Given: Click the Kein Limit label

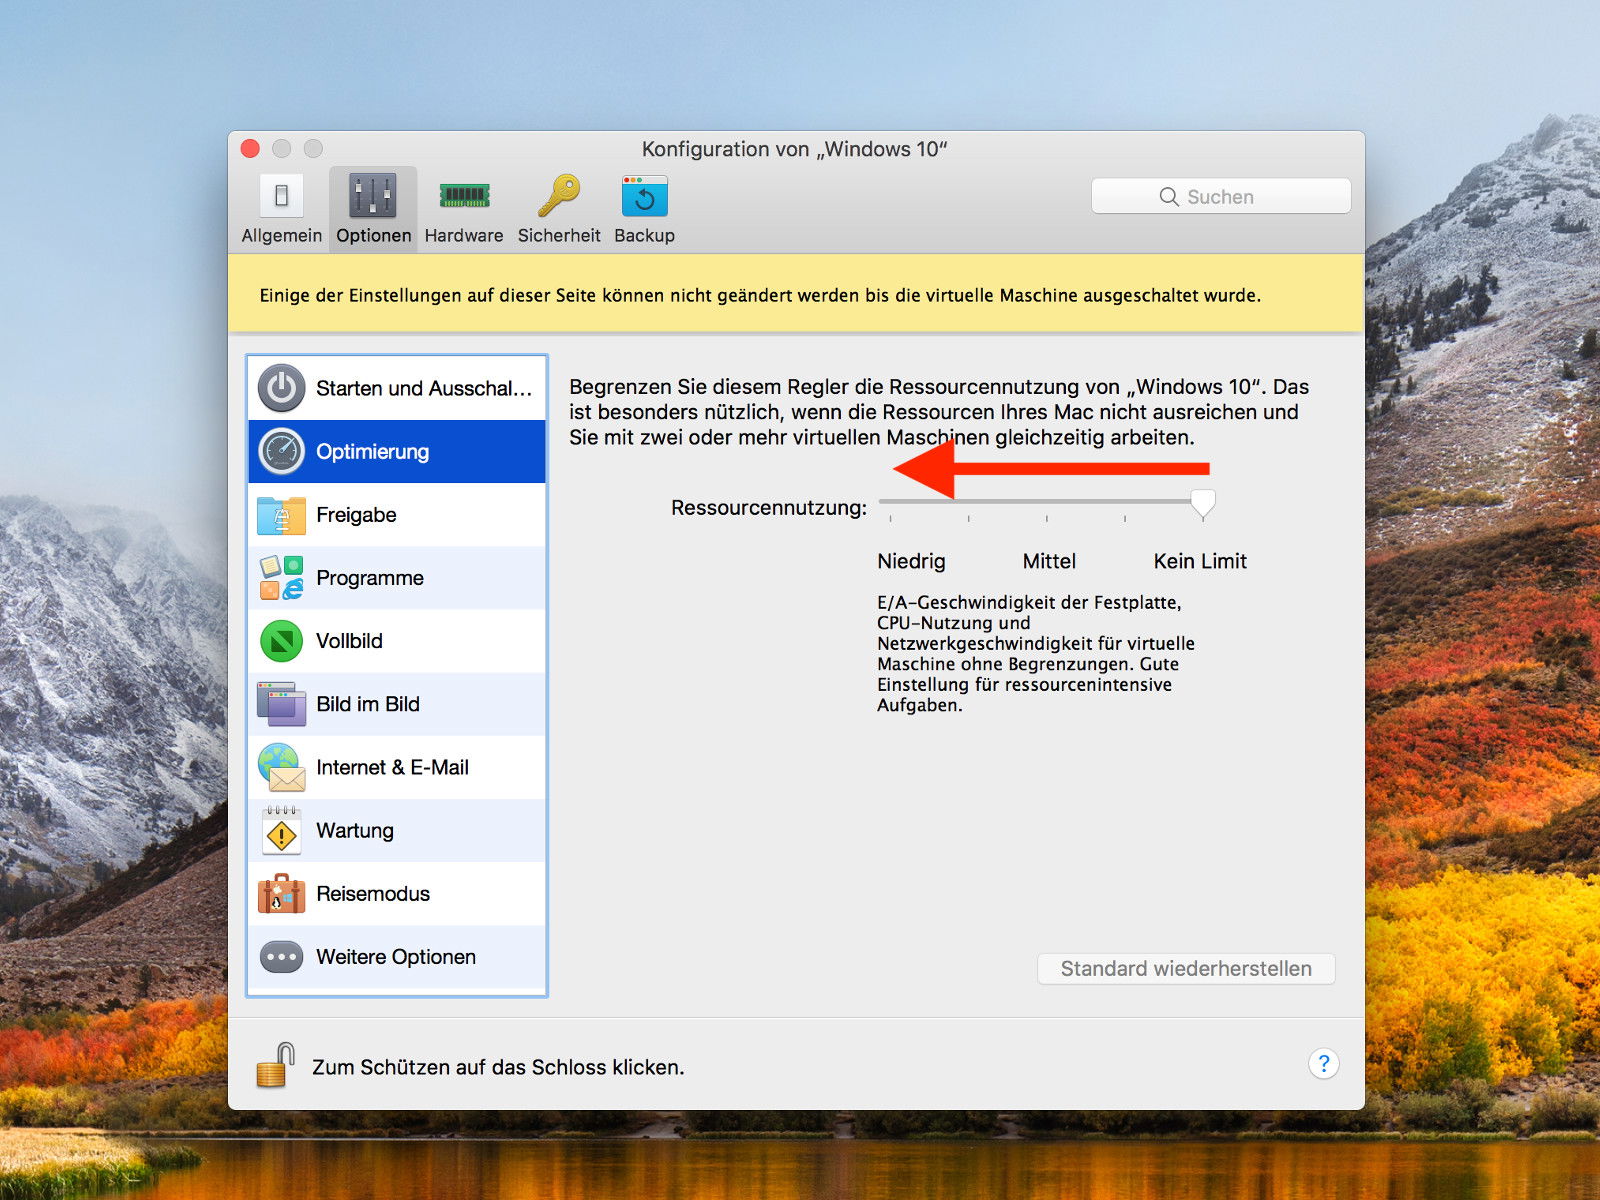Looking at the screenshot, I should 1200,561.
